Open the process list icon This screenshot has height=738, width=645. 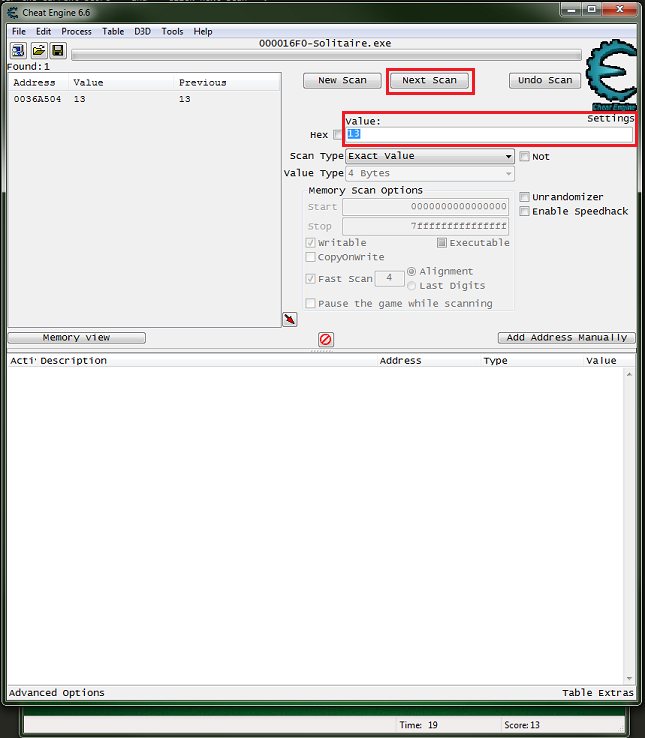[x=19, y=50]
